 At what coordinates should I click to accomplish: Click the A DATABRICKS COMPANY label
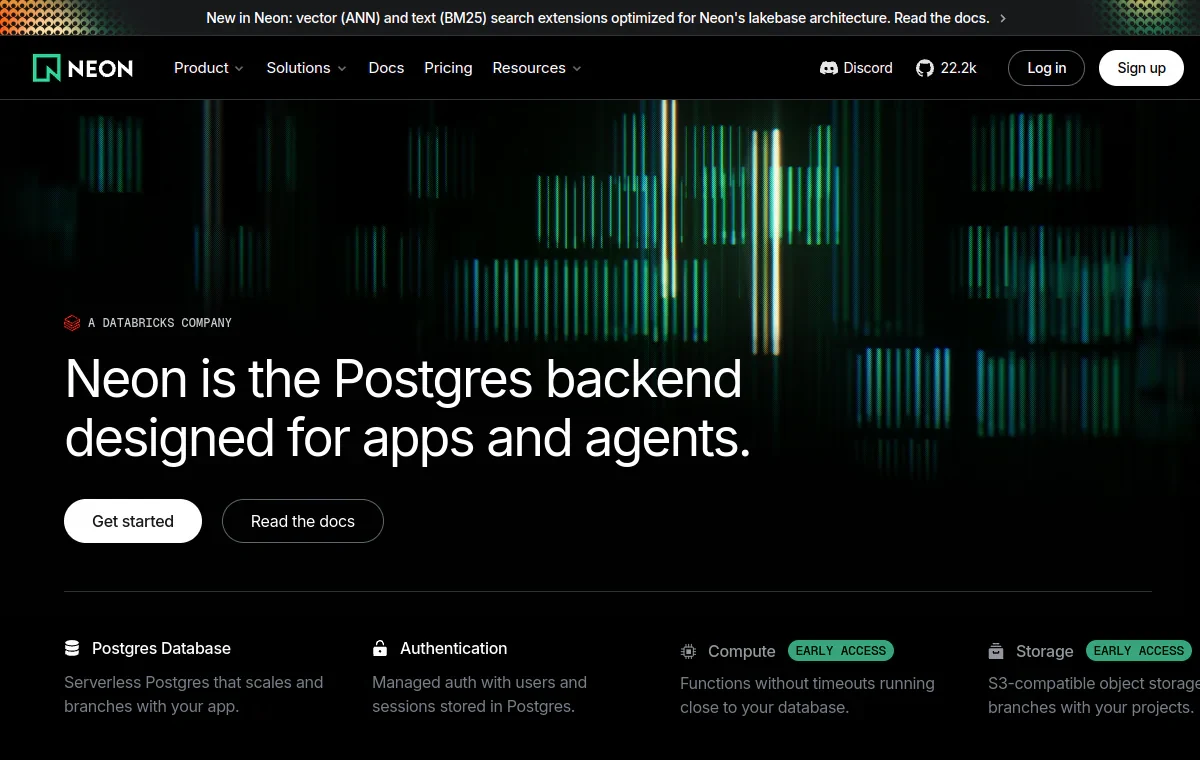[160, 323]
